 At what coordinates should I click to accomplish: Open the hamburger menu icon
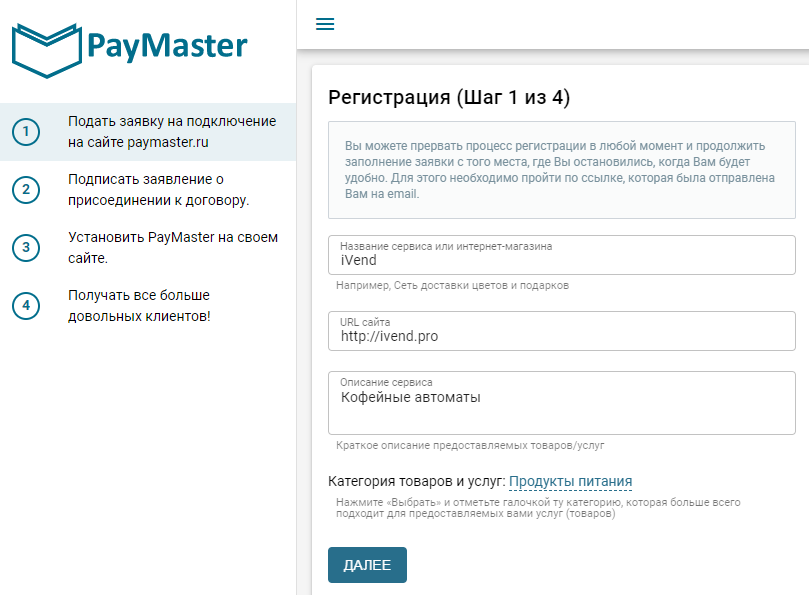click(325, 24)
